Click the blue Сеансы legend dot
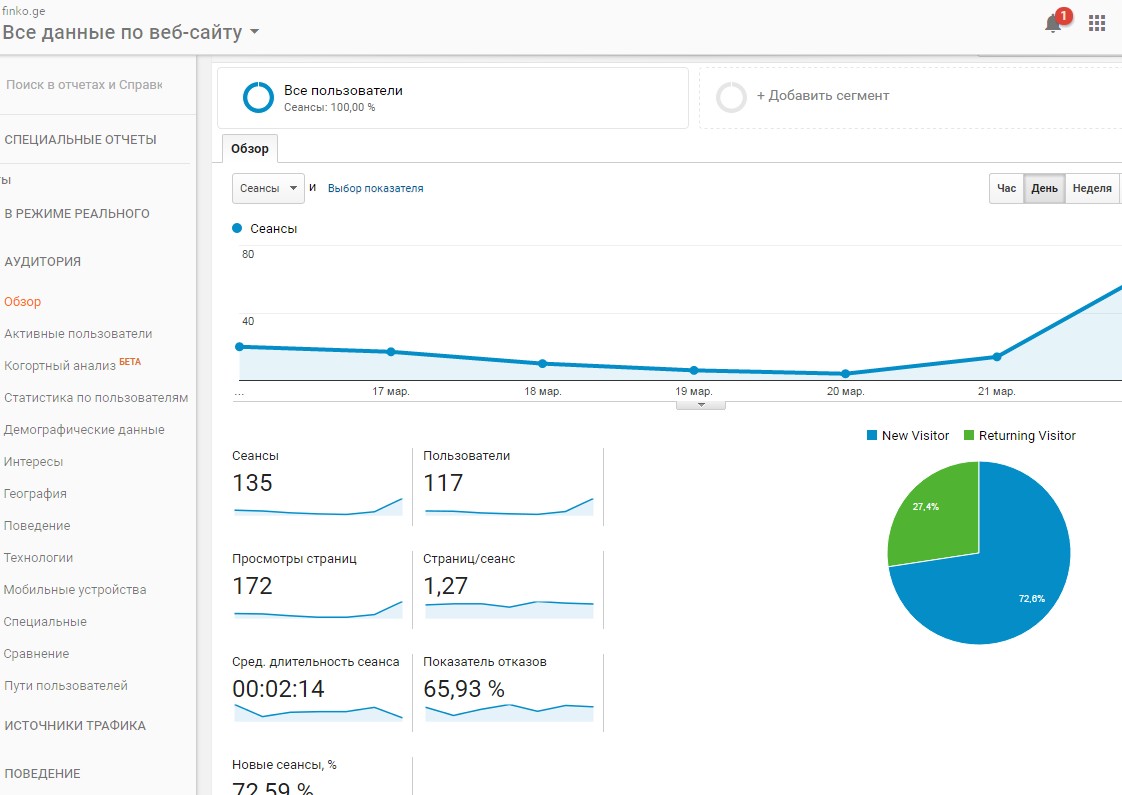The height and width of the screenshot is (795, 1122). (x=237, y=228)
